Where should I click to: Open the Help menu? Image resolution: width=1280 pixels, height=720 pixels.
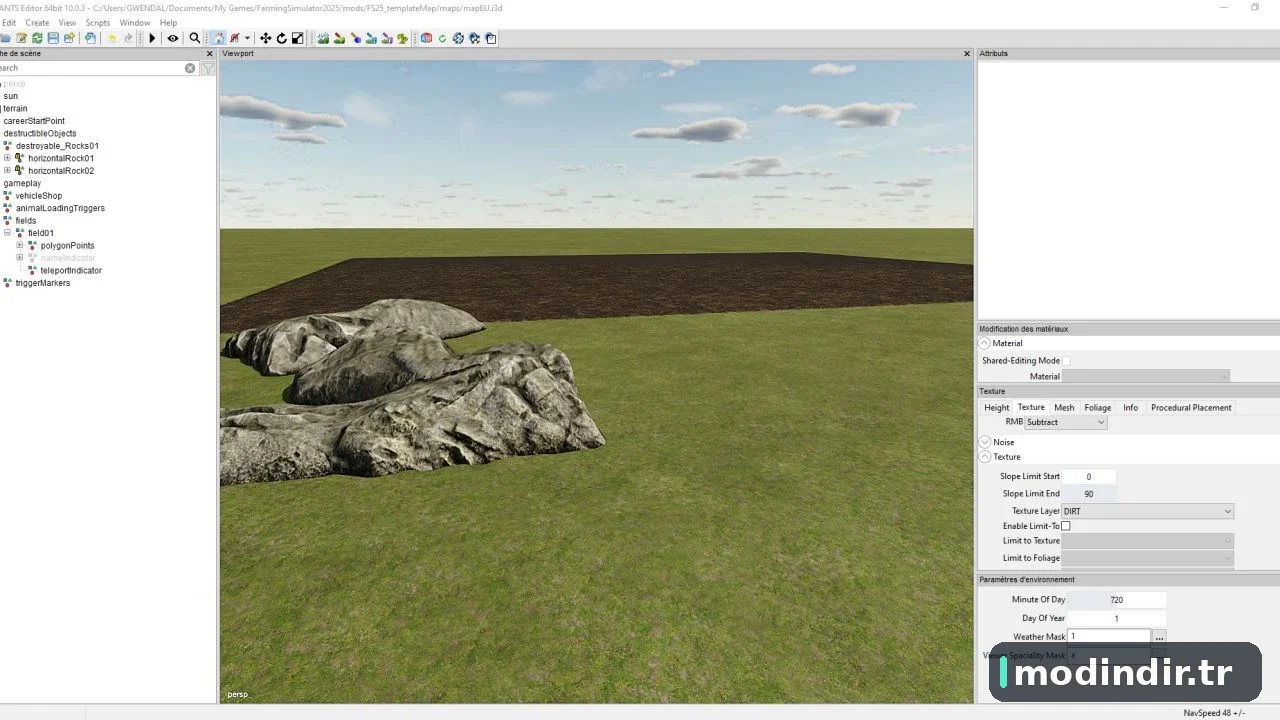[x=169, y=22]
